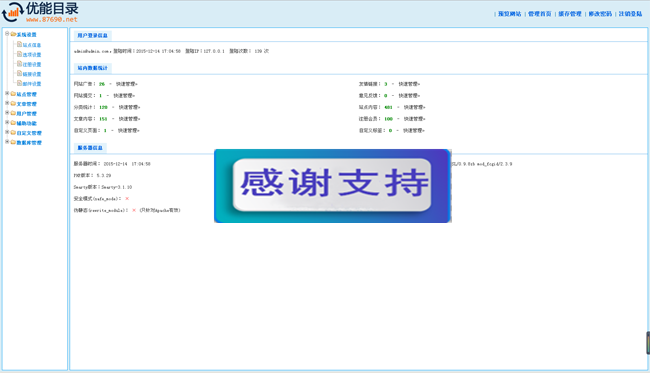This screenshot has width=650, height=373.
Task: Click the 自定义管理 folder icon
Action: click(x=13, y=133)
